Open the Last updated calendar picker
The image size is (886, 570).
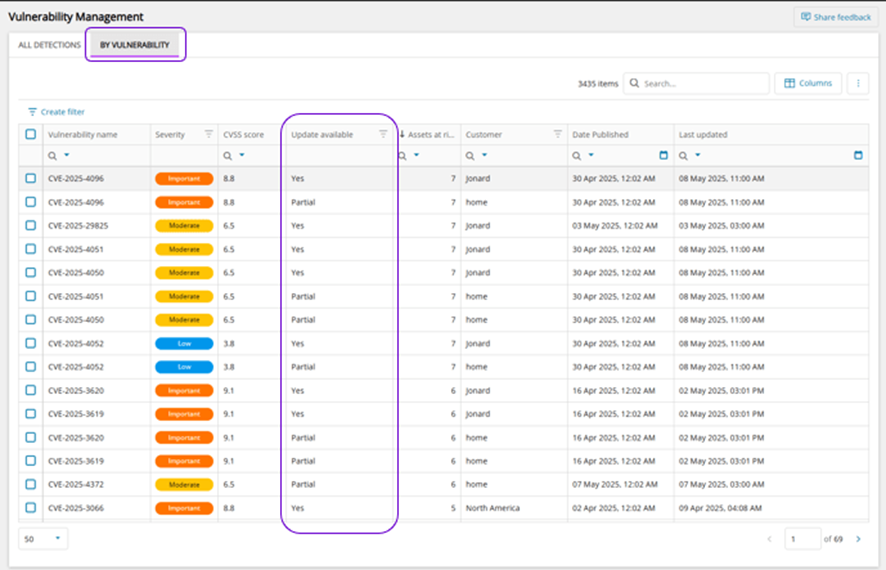(858, 155)
